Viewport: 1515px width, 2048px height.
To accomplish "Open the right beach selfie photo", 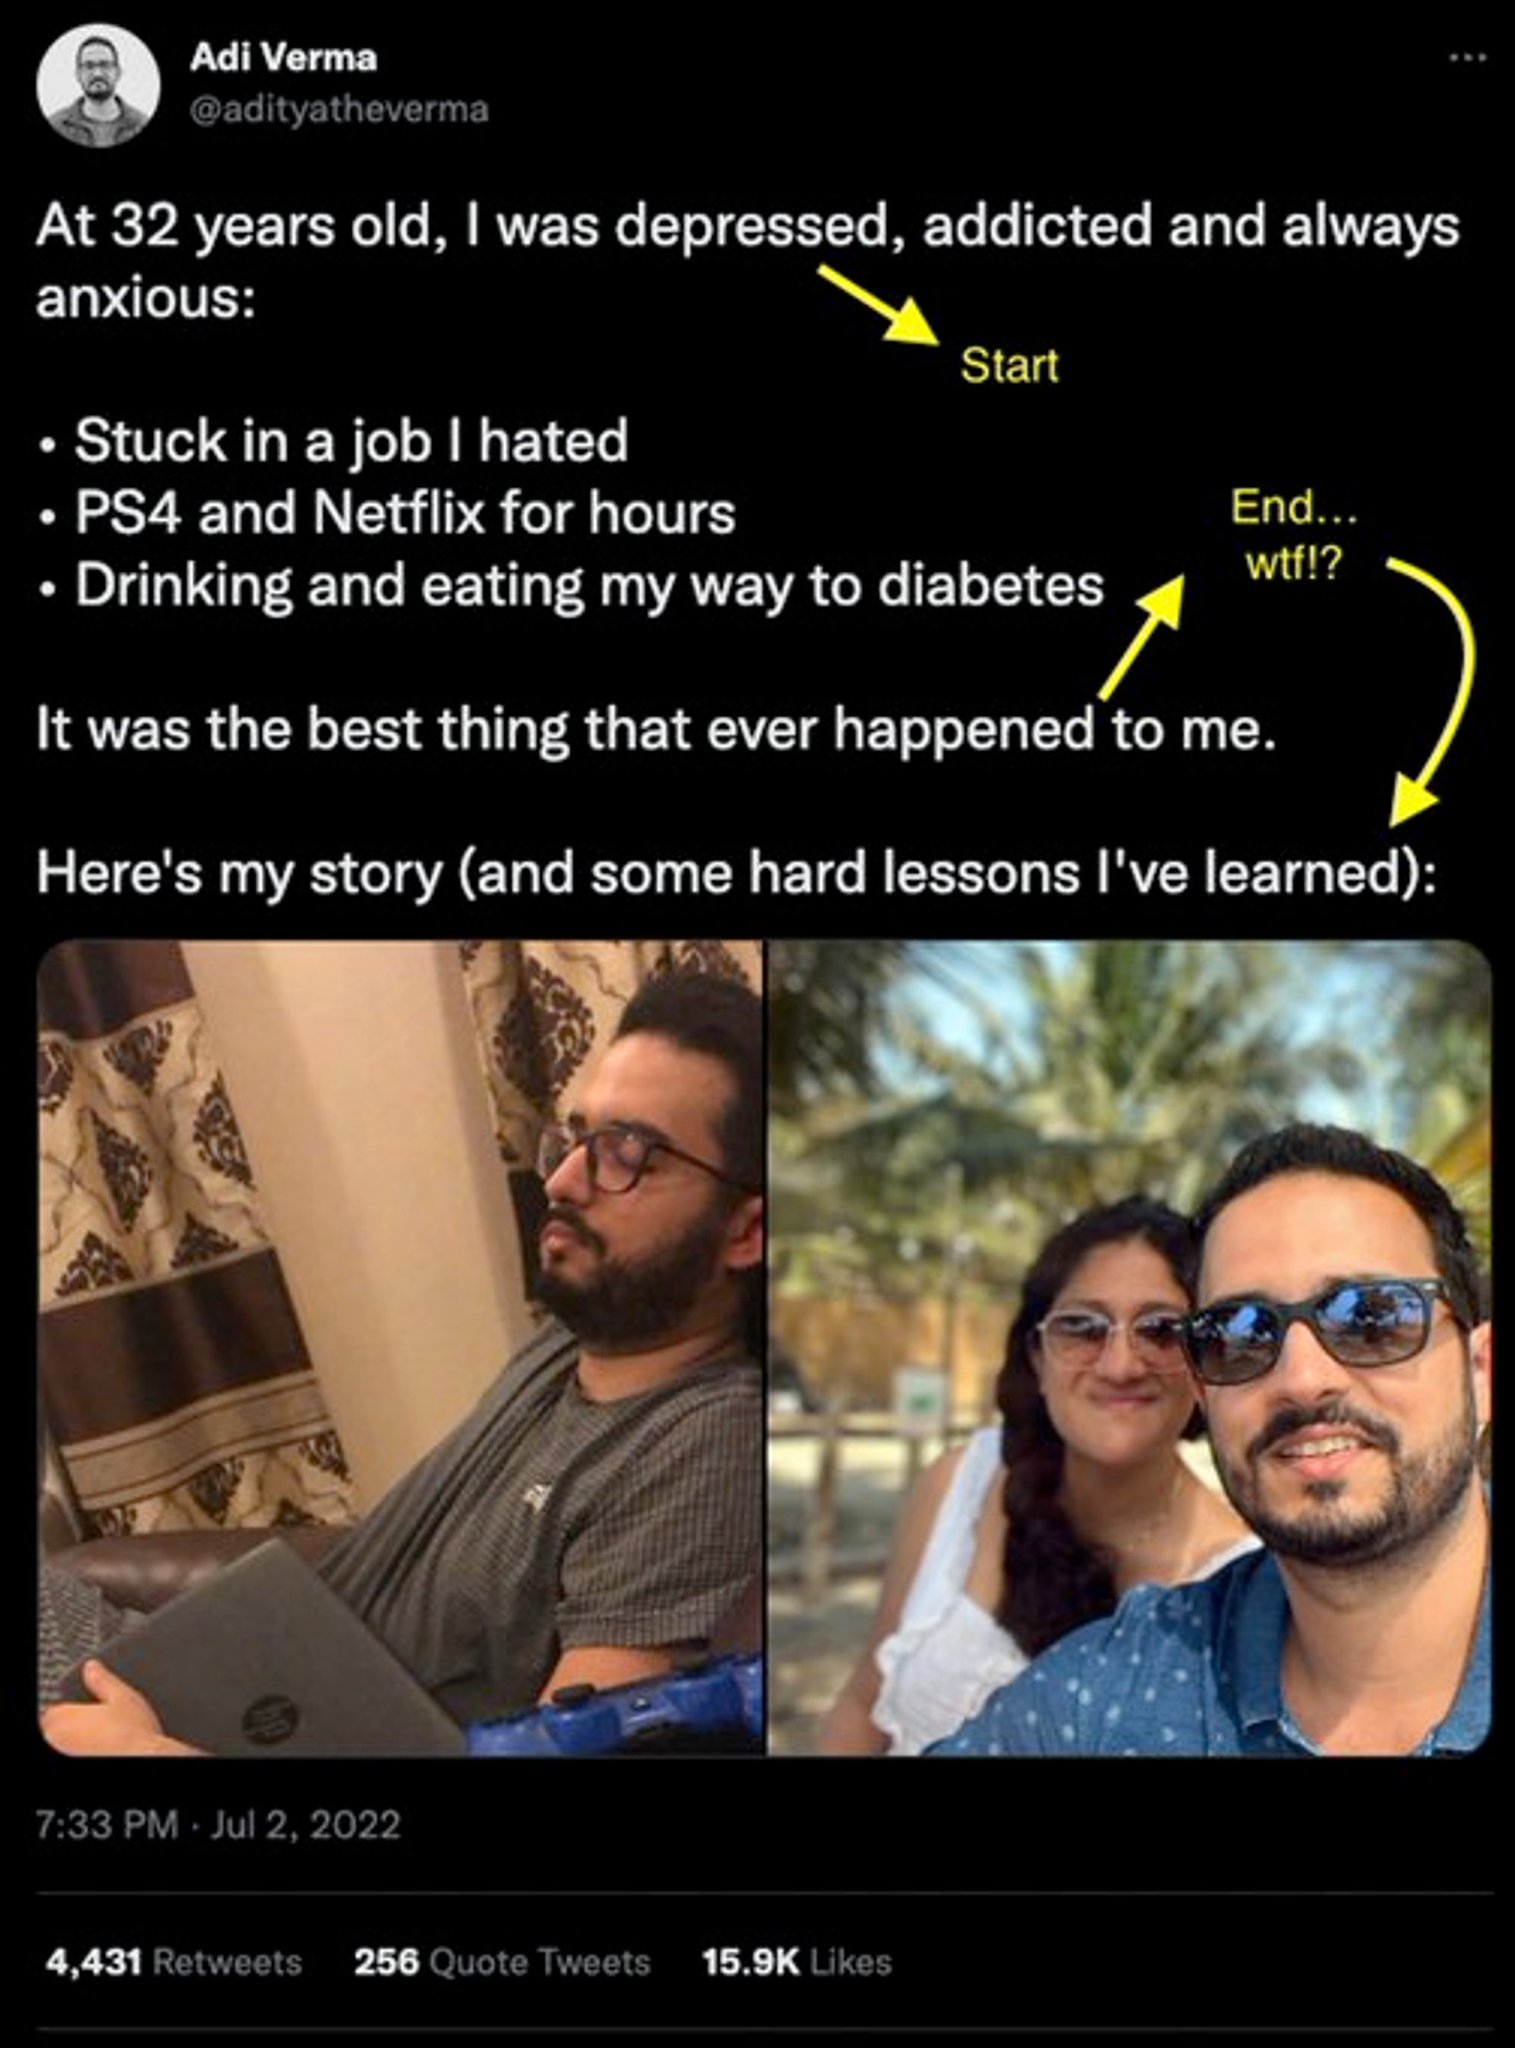I will tap(1130, 1348).
